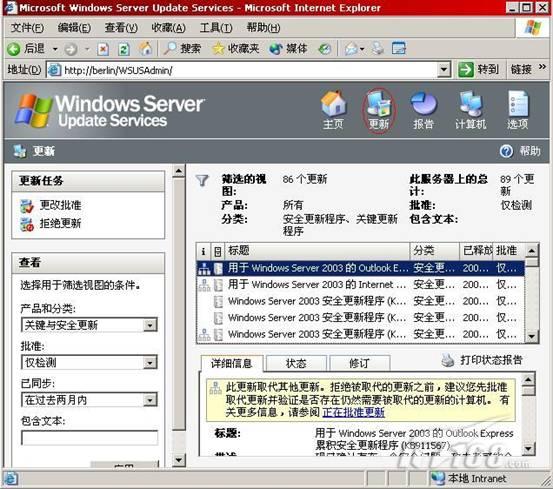Open the back button history dropdown arrow

(x=55, y=49)
